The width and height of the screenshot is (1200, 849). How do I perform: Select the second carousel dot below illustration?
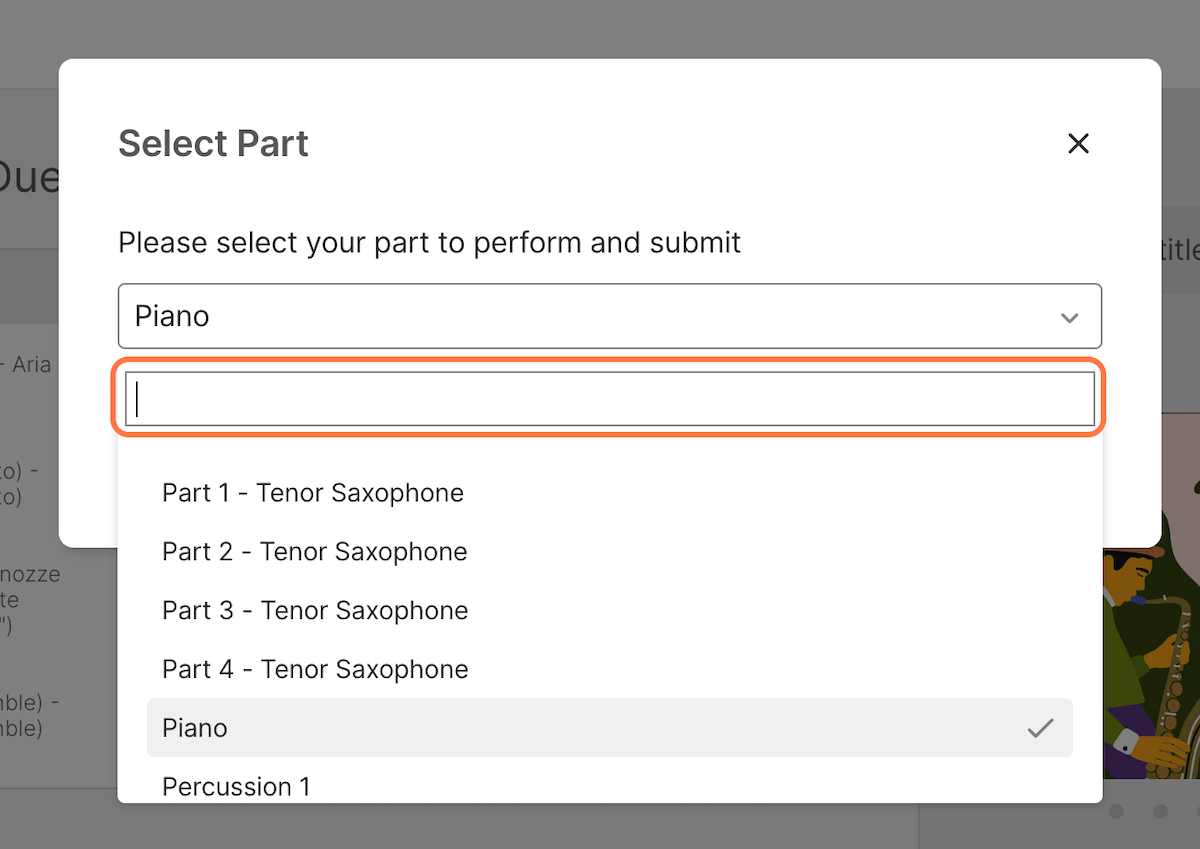pyautogui.click(x=1160, y=811)
